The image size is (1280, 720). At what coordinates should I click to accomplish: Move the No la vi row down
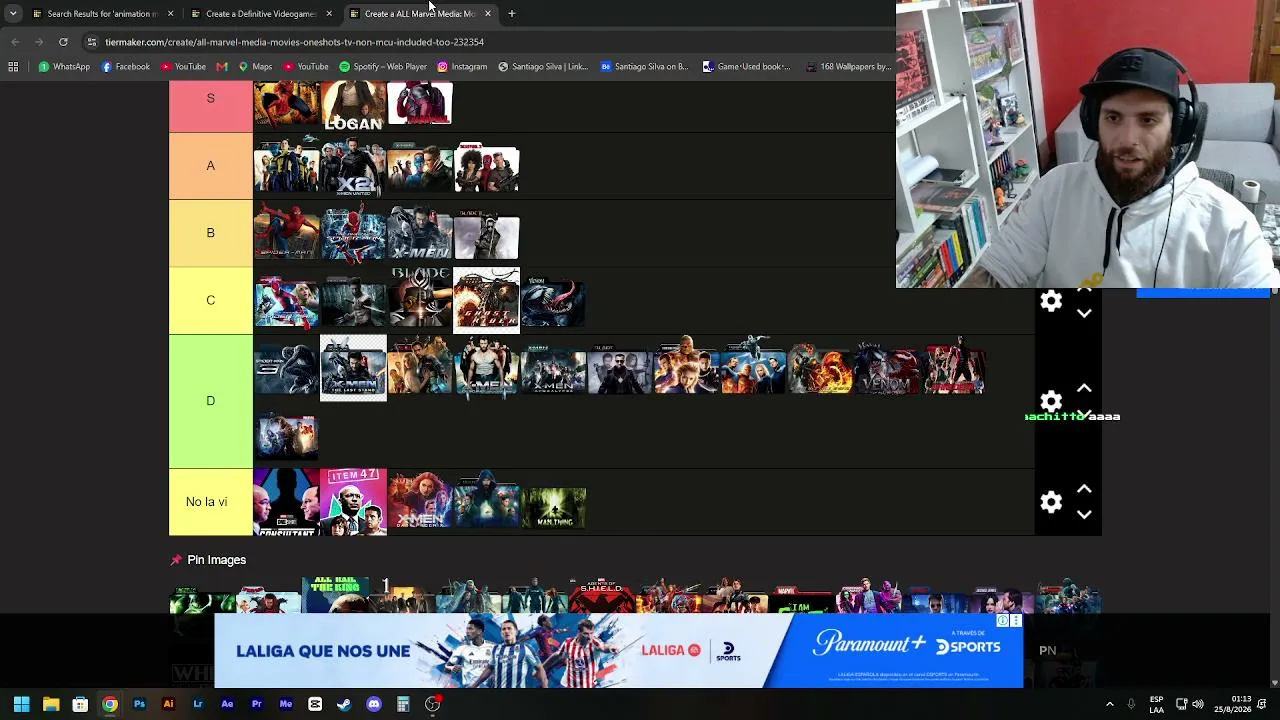click(x=1084, y=514)
